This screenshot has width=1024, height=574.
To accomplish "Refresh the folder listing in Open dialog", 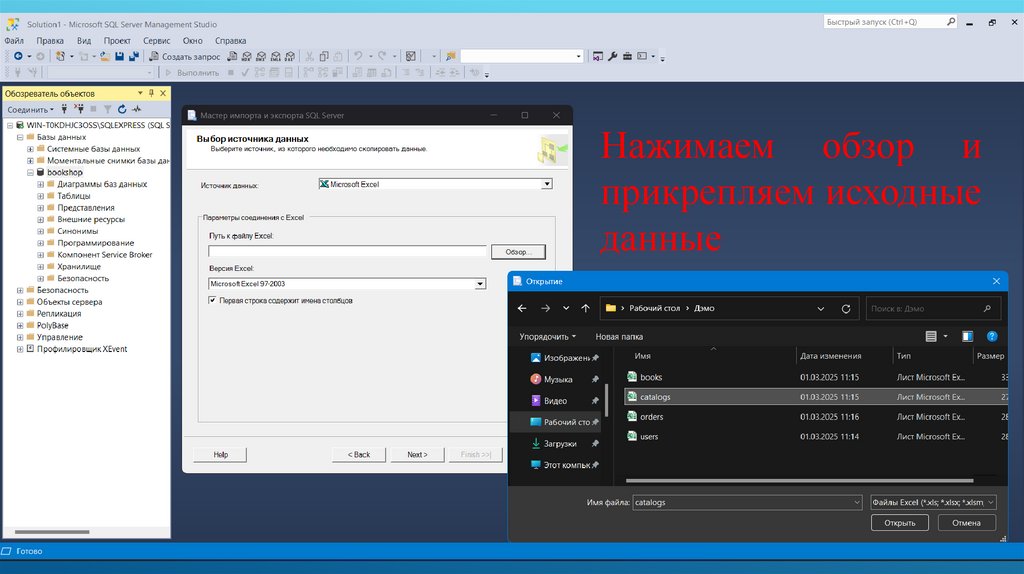I will tap(846, 308).
